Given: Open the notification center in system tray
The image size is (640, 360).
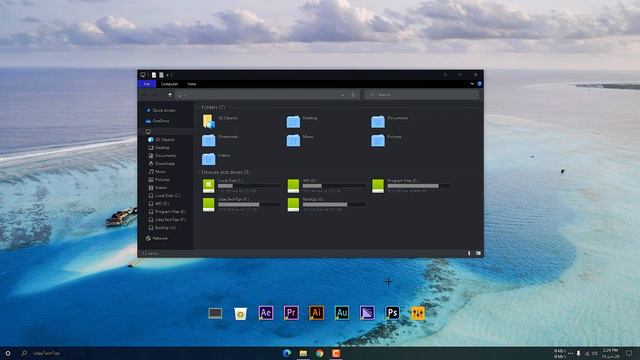Looking at the screenshot, I should [629, 353].
